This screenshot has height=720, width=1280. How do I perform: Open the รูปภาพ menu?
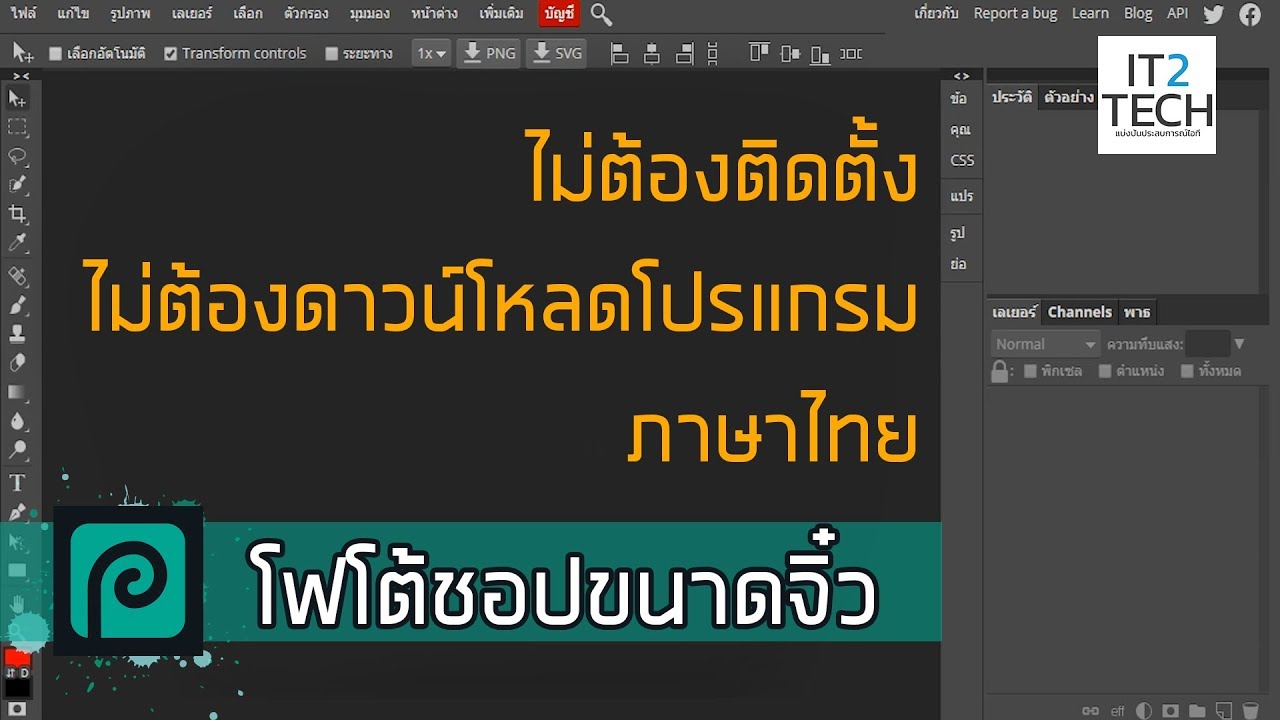pyautogui.click(x=130, y=14)
